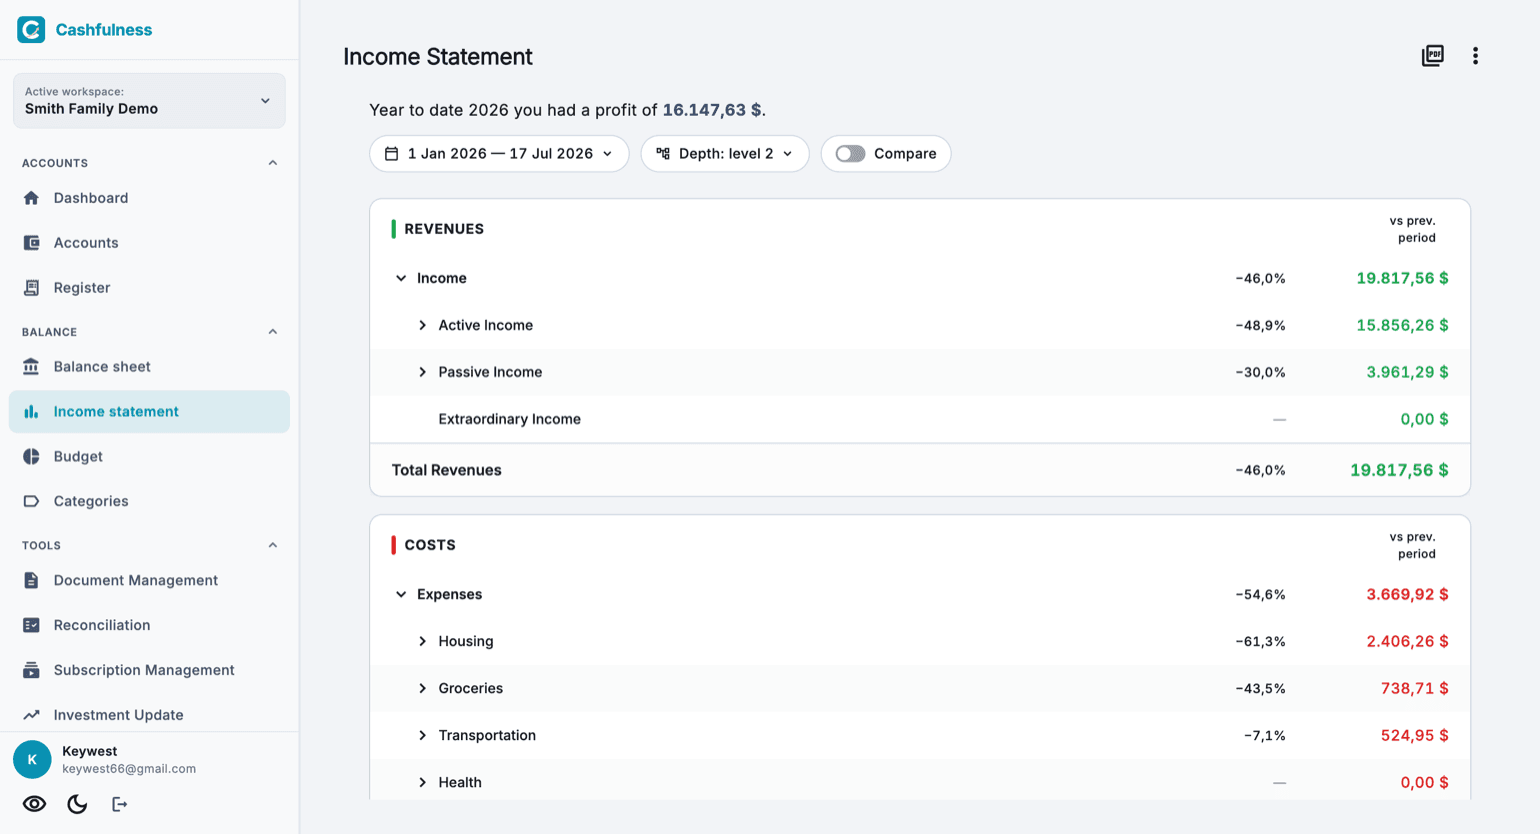Click the keywest66@gmail.com email text
The height and width of the screenshot is (834, 1540).
point(129,769)
